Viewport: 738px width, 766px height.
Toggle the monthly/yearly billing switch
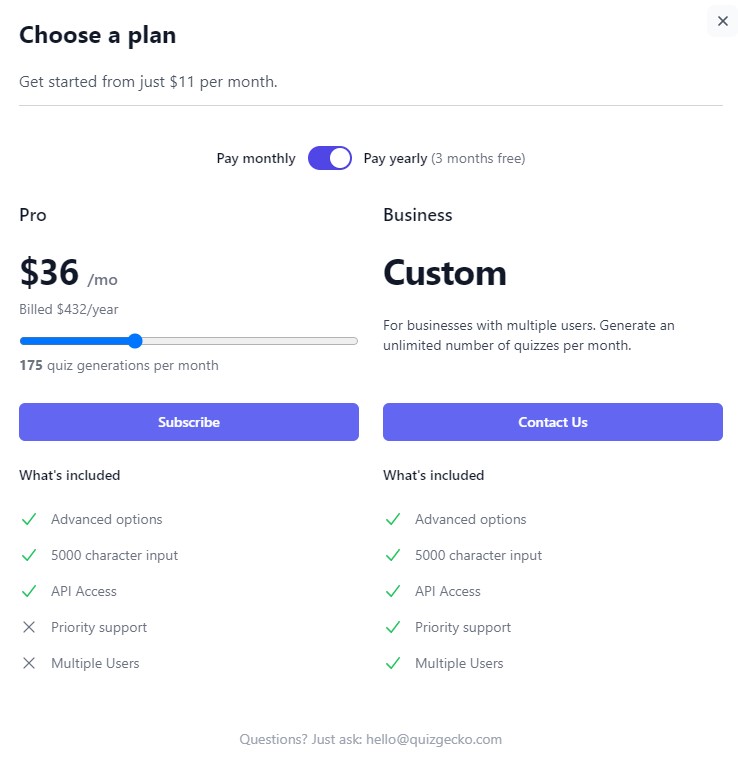tap(330, 158)
